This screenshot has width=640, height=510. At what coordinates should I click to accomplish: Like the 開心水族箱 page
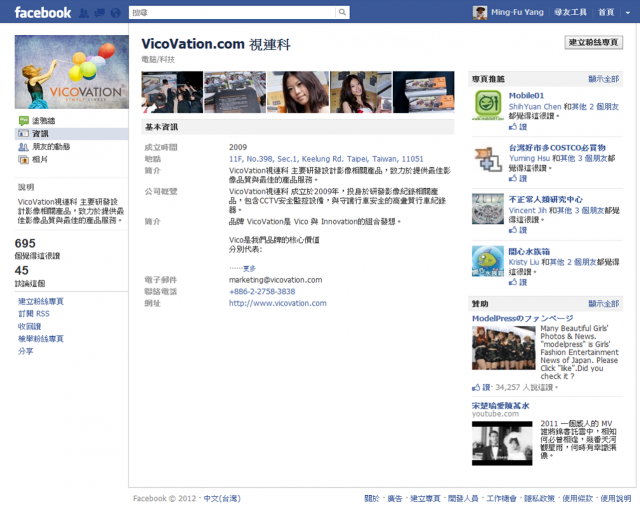click(x=518, y=282)
